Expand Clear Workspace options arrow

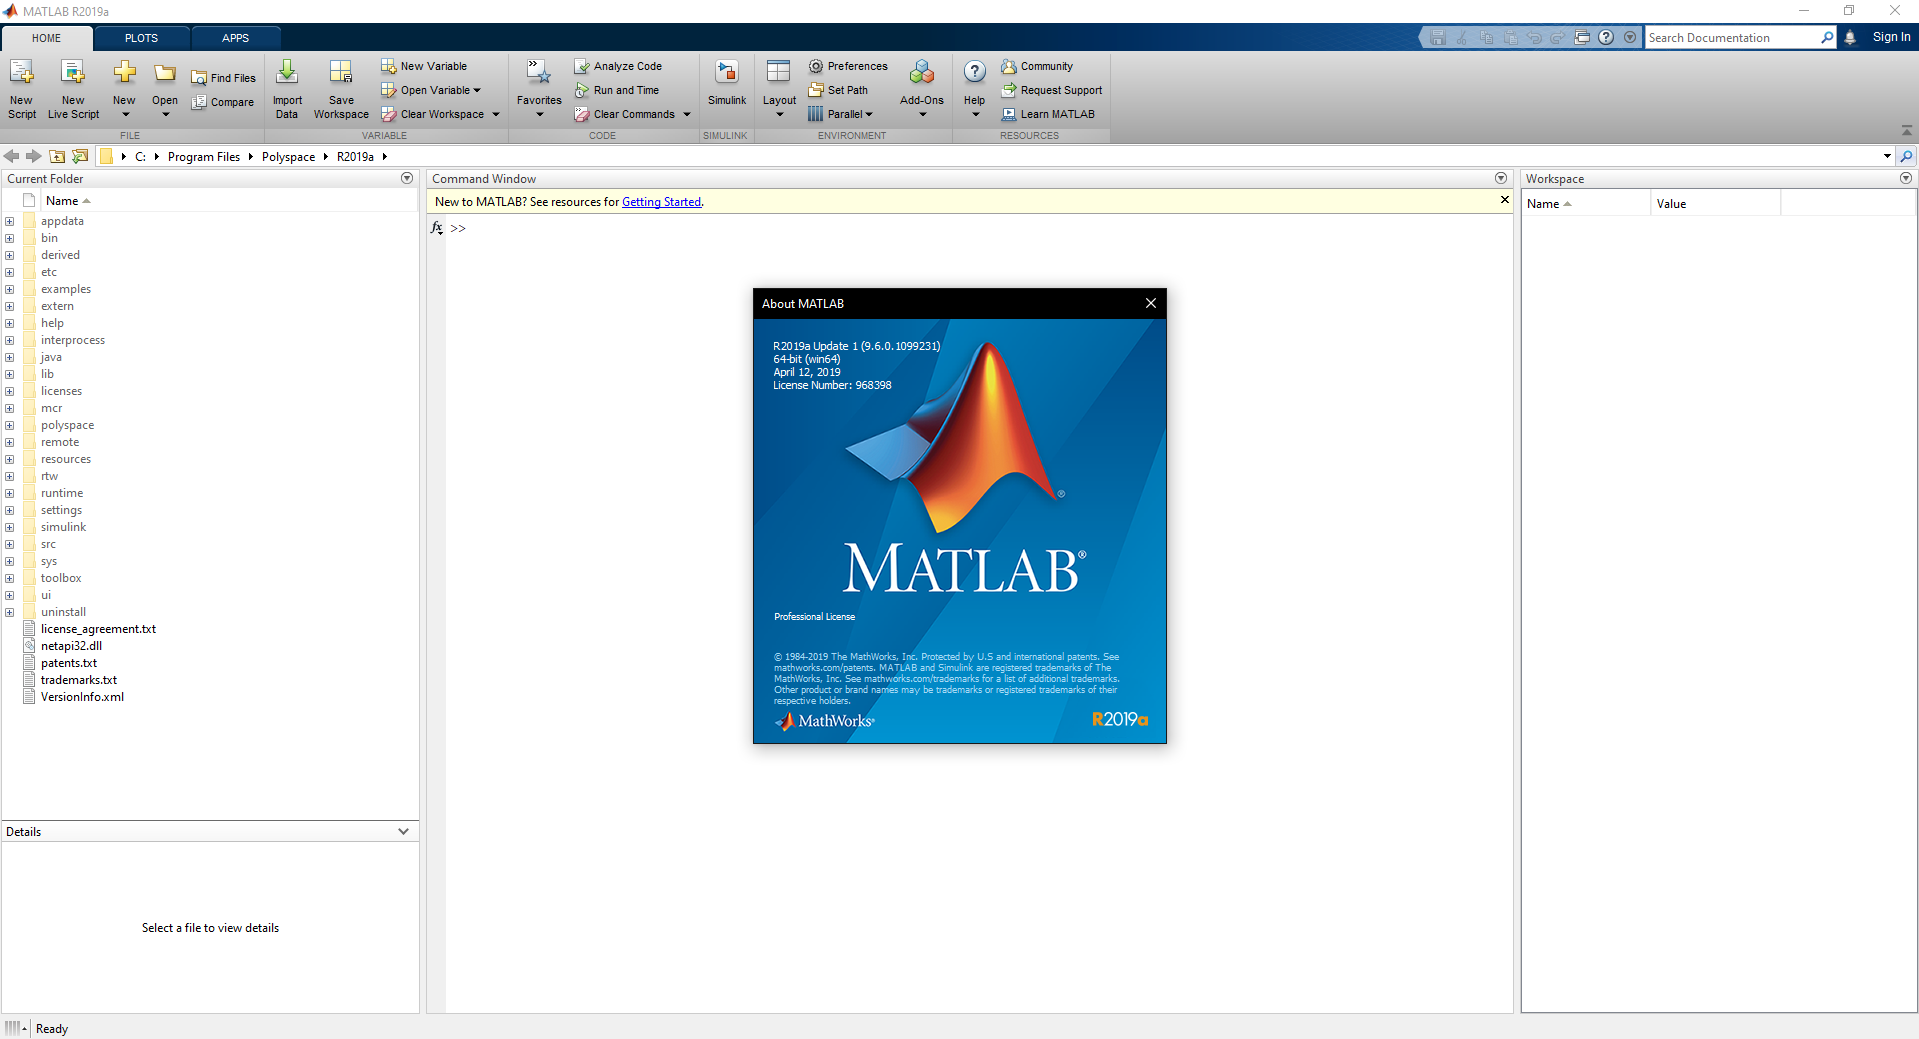(x=496, y=114)
